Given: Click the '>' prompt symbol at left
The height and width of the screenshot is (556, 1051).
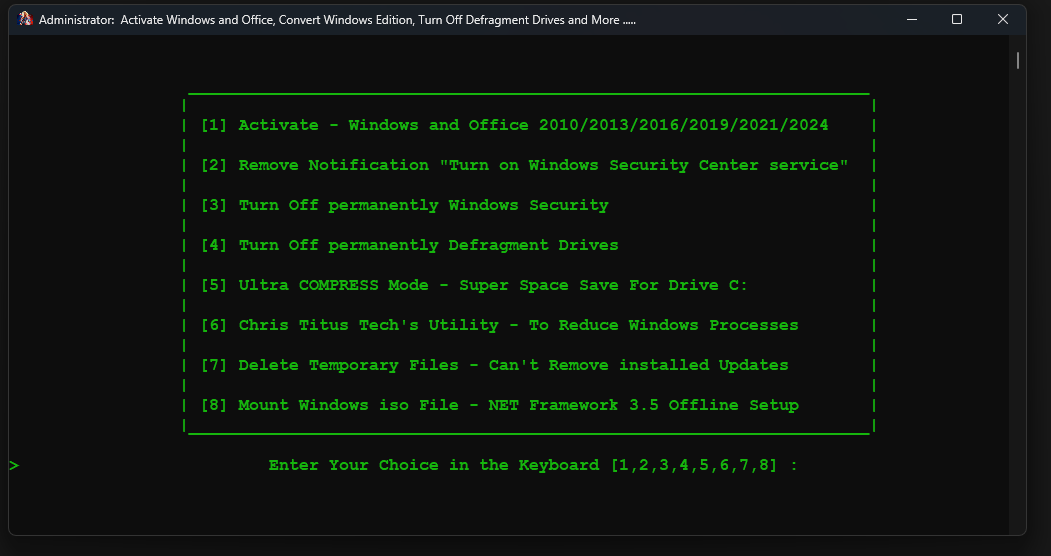Looking at the screenshot, I should [x=14, y=466].
